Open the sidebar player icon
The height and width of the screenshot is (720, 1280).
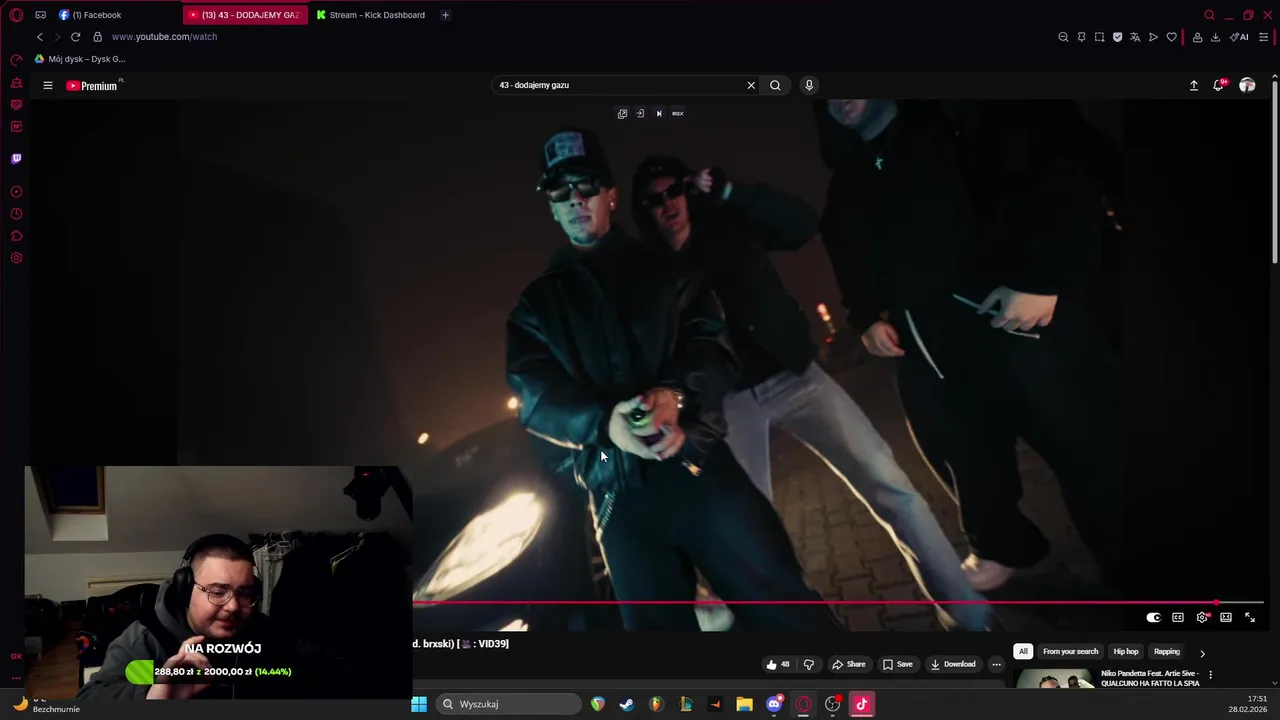(x=16, y=191)
